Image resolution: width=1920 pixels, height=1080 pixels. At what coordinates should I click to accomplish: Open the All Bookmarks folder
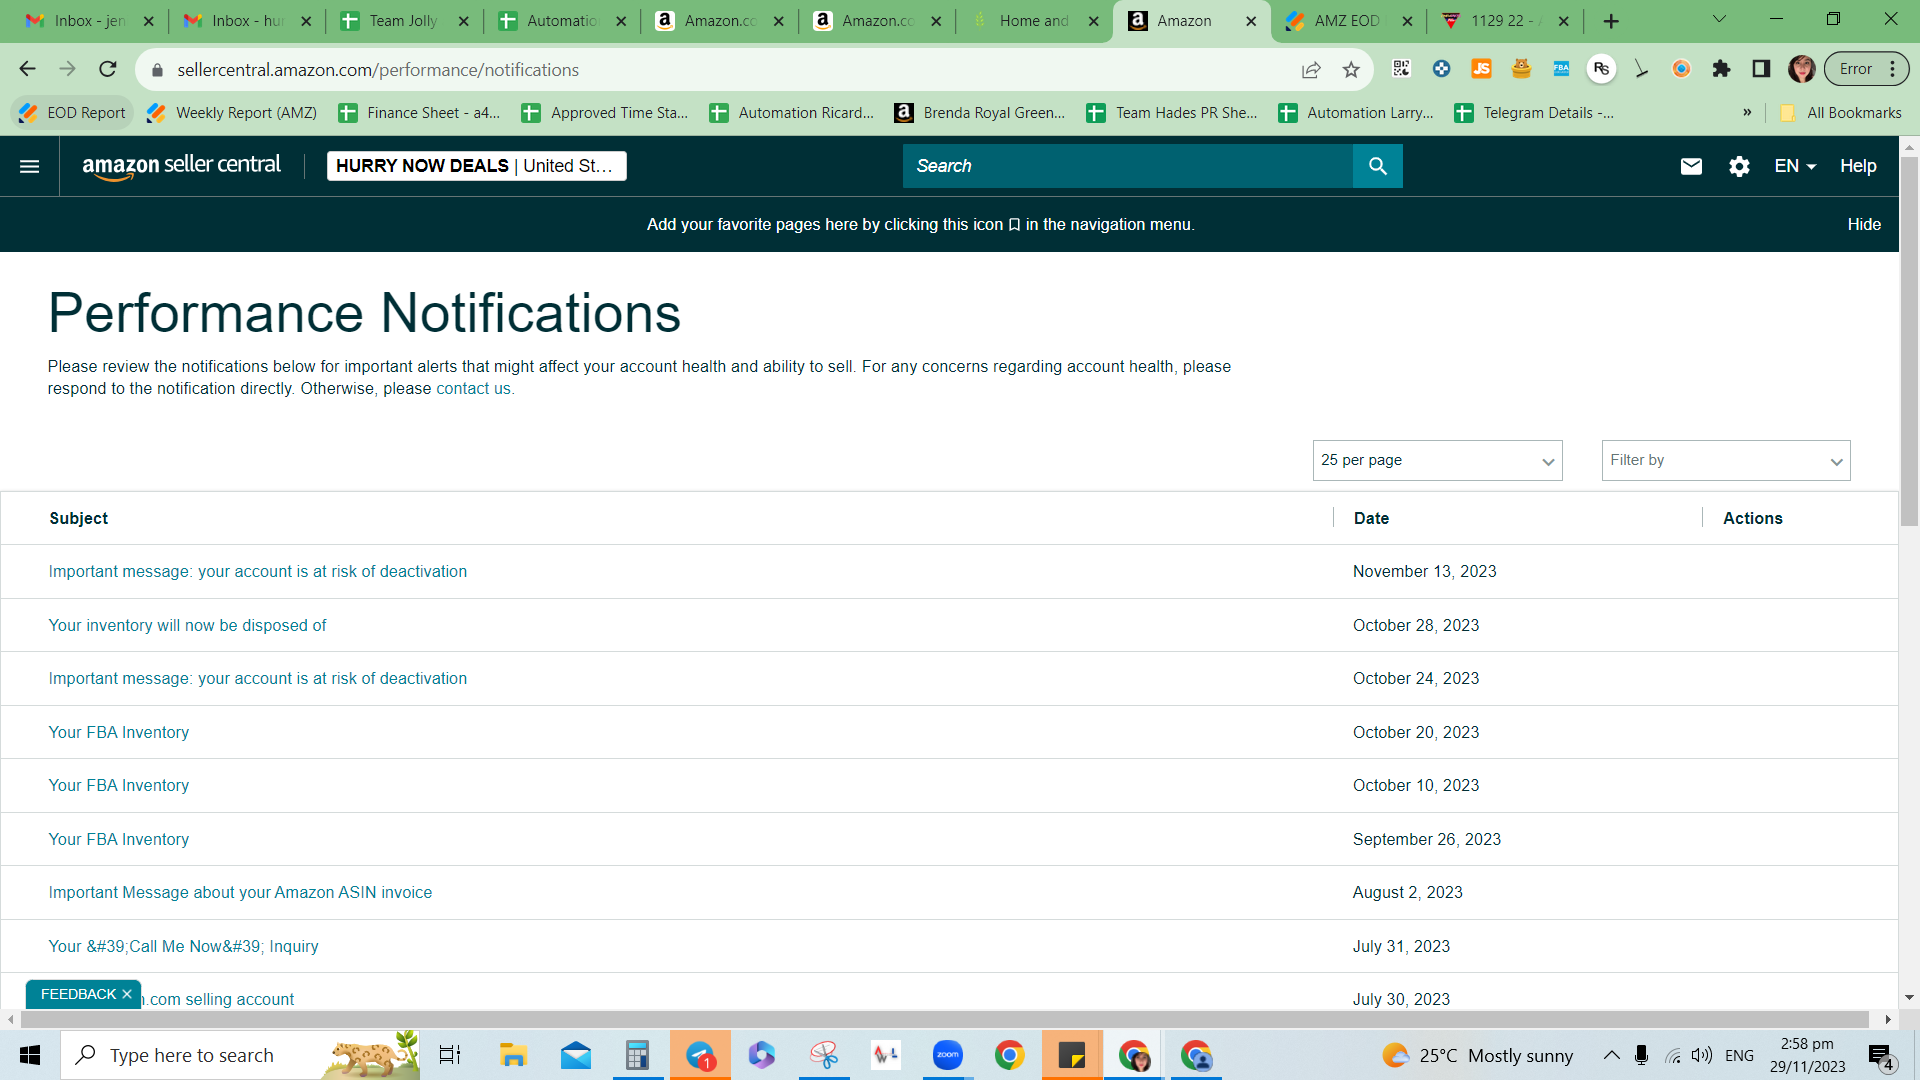(1841, 113)
